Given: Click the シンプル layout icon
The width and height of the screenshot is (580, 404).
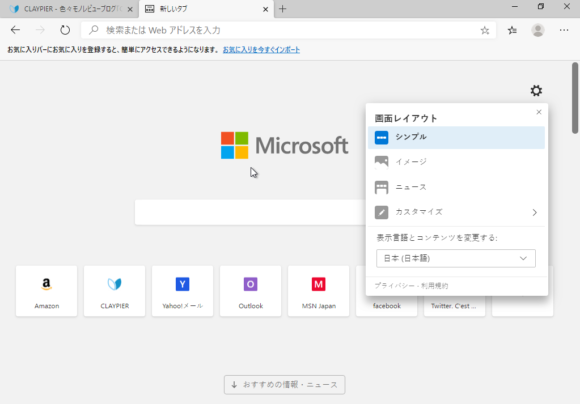Looking at the screenshot, I should point(381,138).
